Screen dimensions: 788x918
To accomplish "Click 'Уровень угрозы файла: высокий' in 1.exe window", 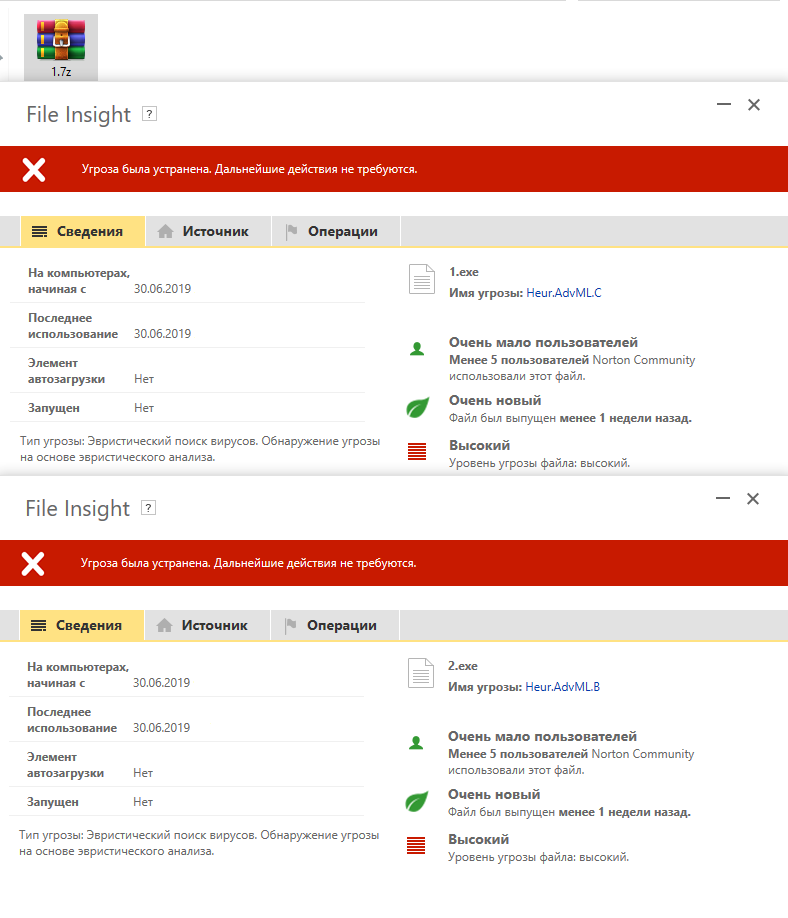I will tap(540, 463).
